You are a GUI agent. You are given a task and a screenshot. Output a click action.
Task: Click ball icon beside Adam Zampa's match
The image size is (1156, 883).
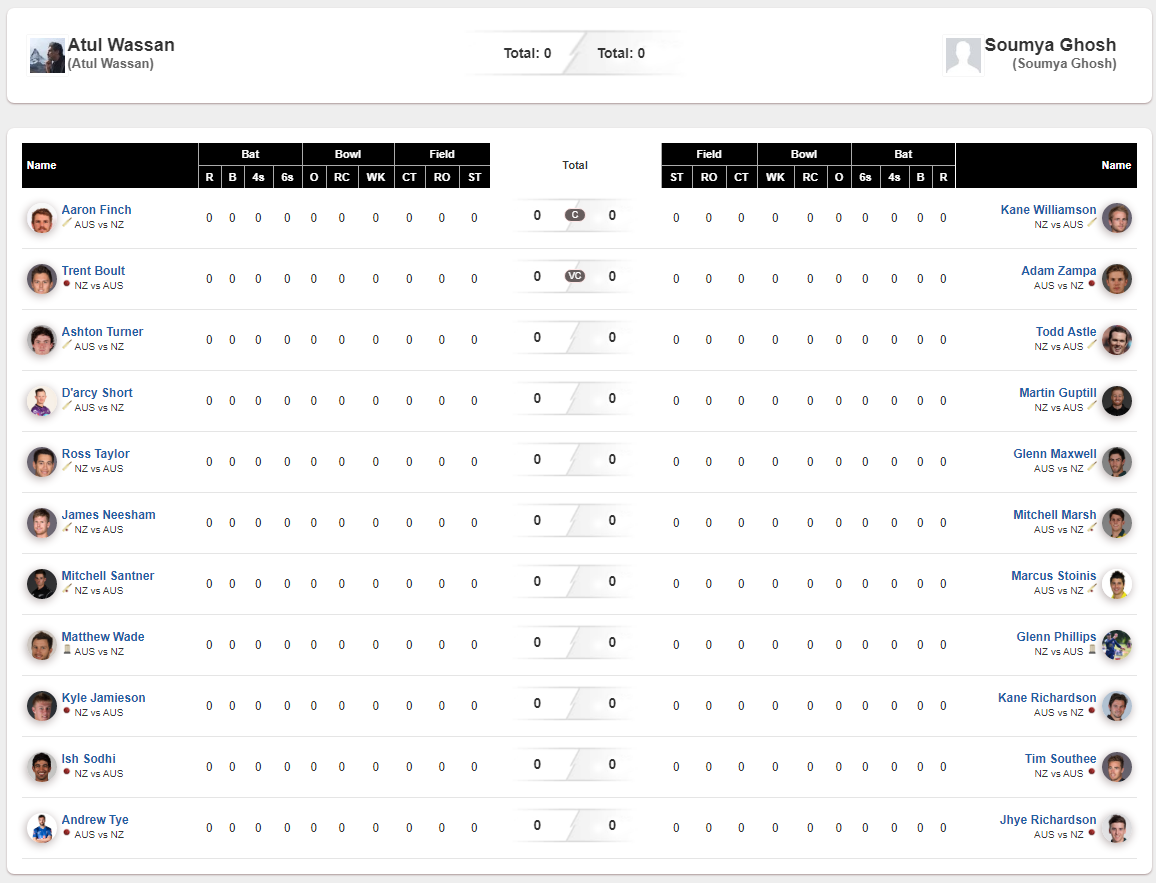1092,284
